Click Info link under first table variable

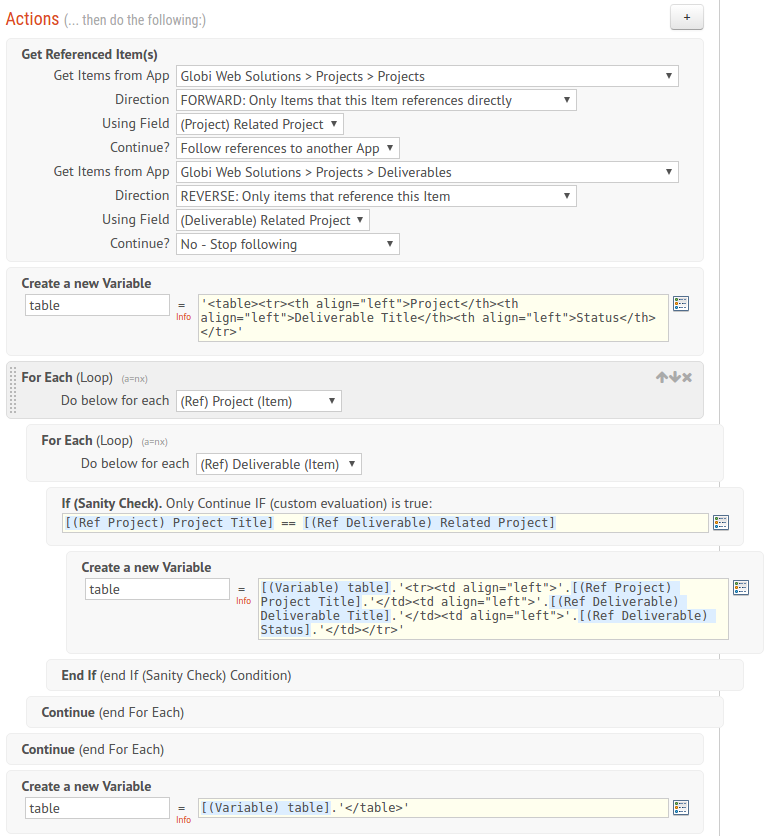tap(183, 317)
